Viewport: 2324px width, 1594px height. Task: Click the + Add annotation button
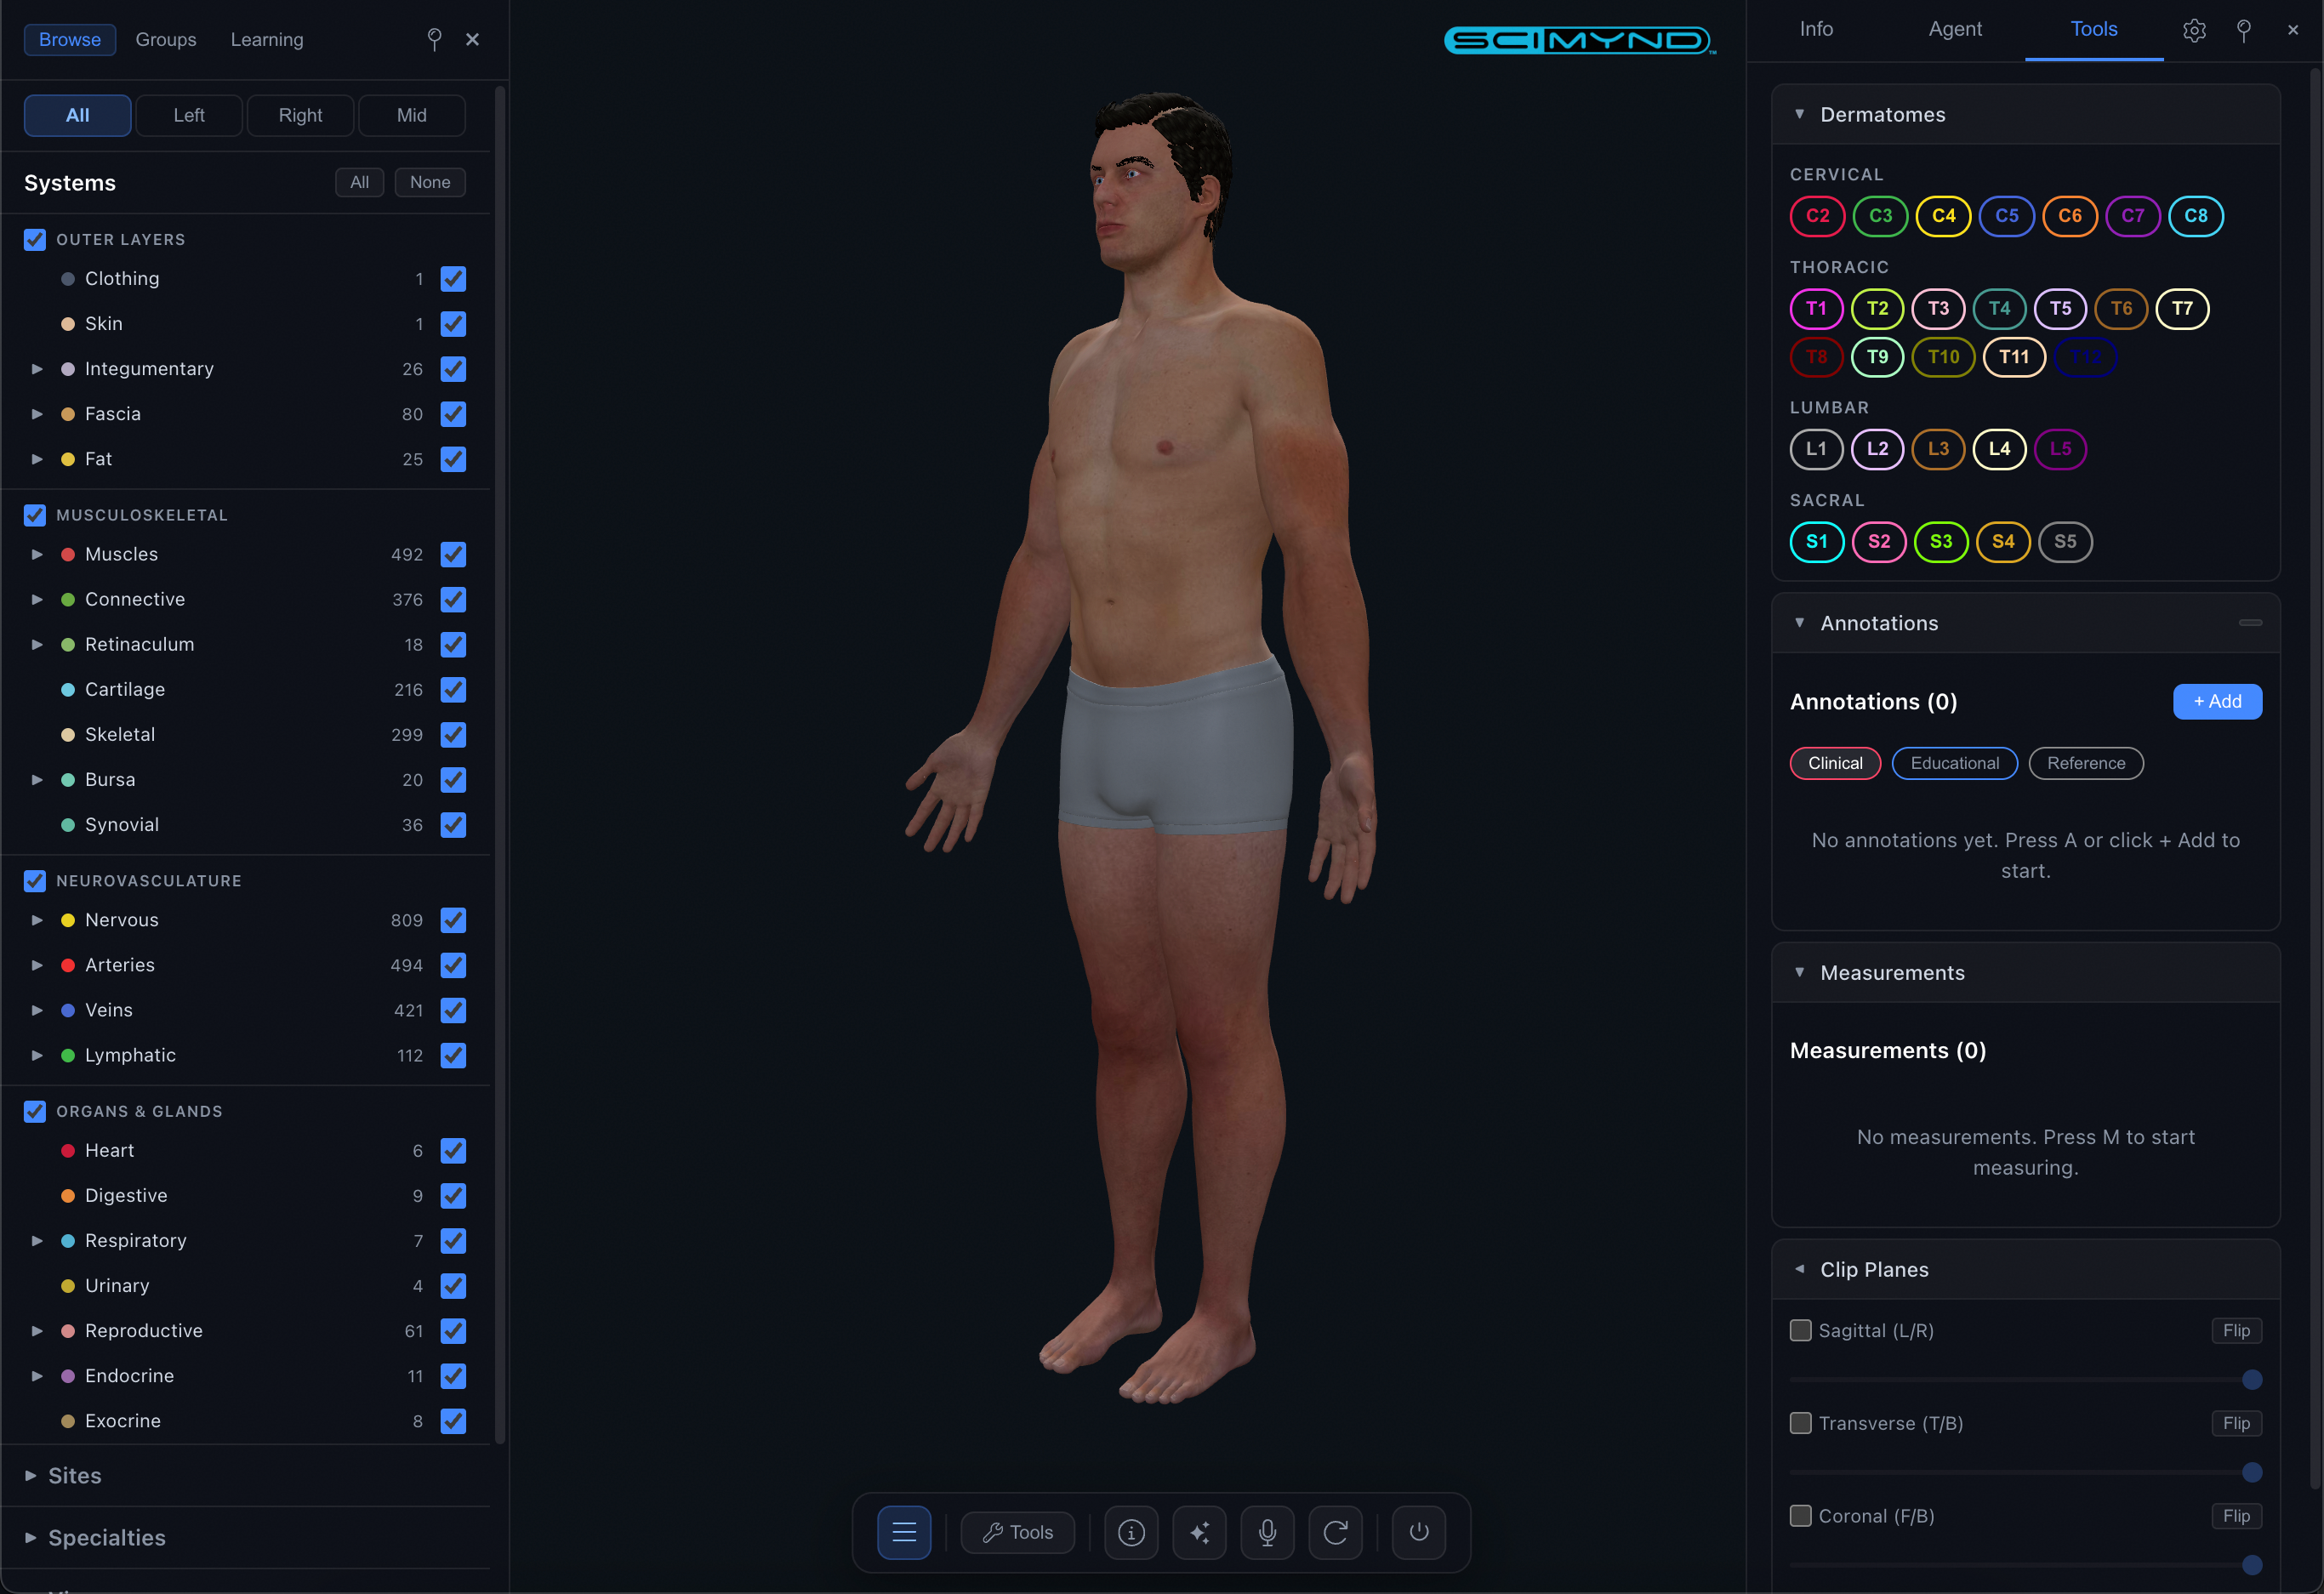(2217, 701)
